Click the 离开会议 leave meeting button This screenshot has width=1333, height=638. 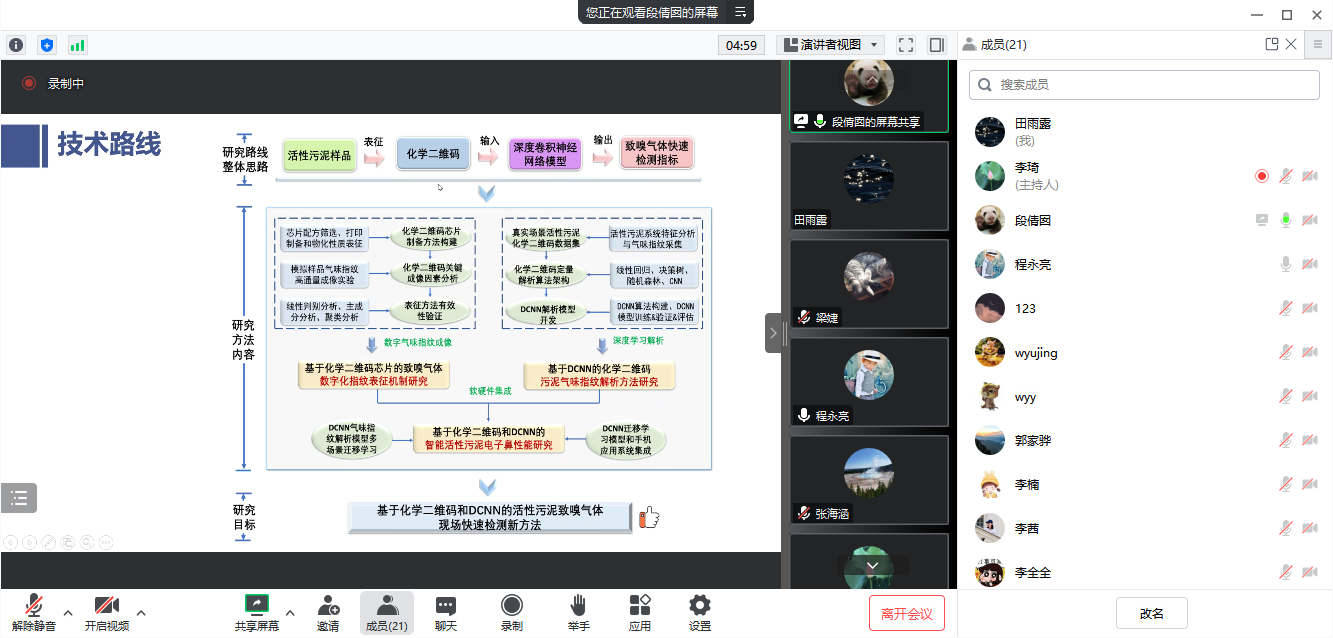(x=906, y=613)
